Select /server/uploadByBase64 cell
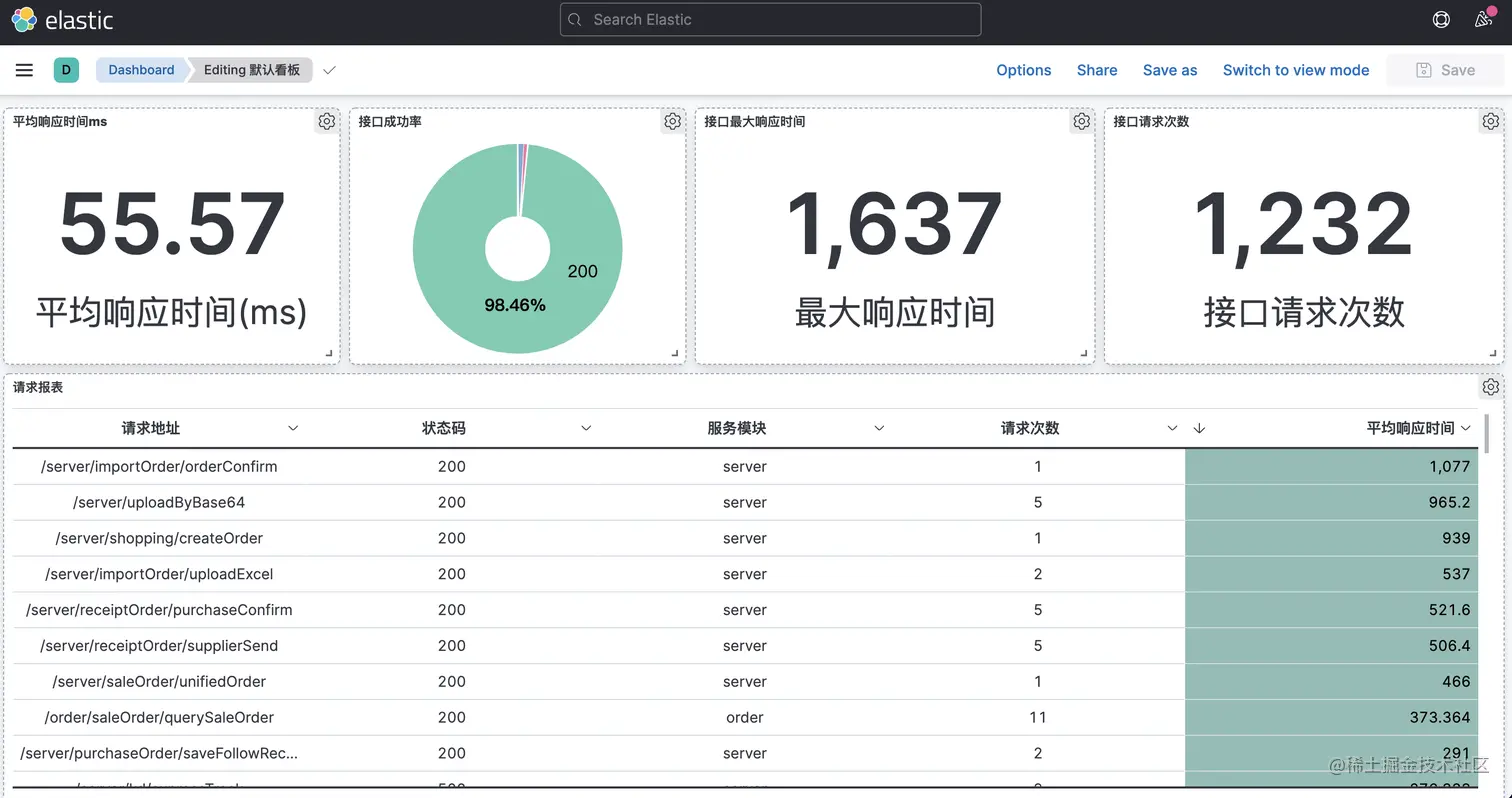 tap(159, 502)
